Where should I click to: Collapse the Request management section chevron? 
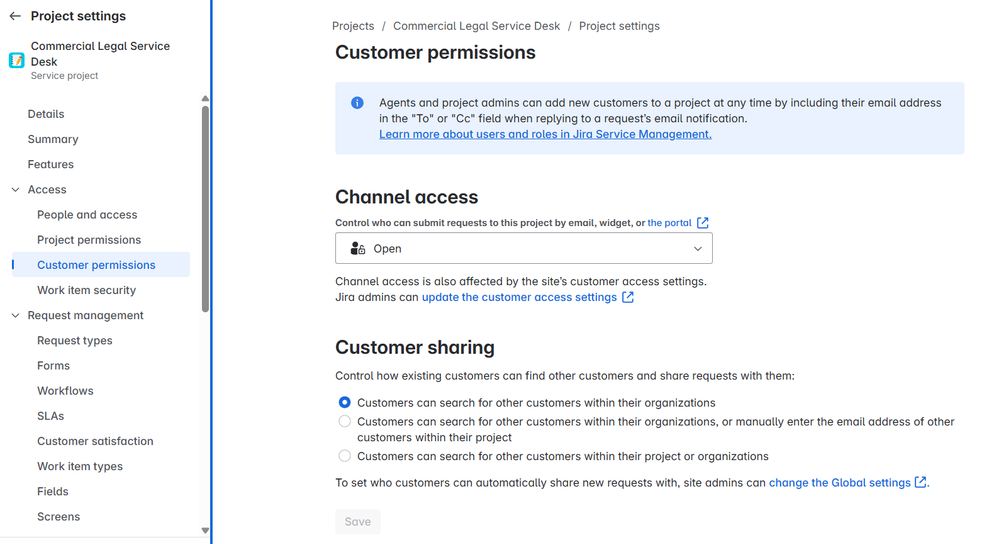click(x=16, y=315)
